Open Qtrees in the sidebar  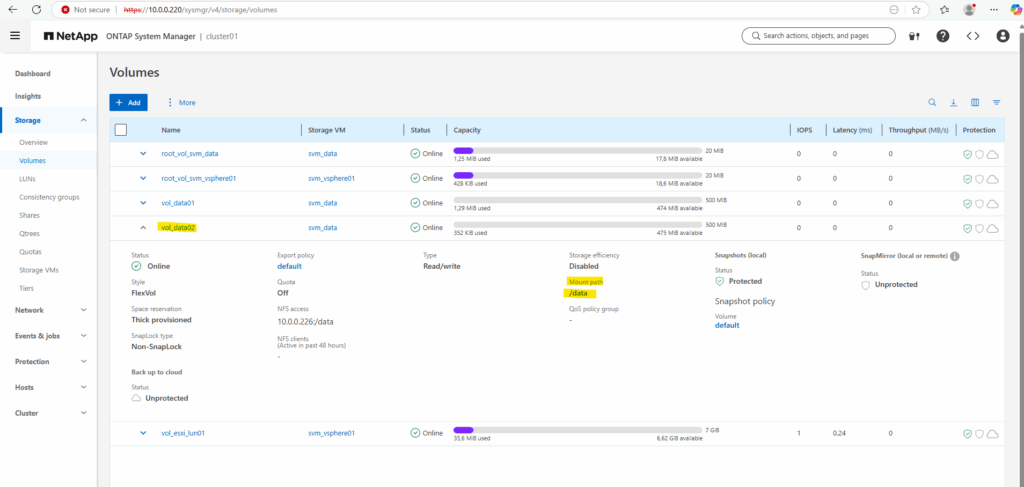tap(29, 233)
